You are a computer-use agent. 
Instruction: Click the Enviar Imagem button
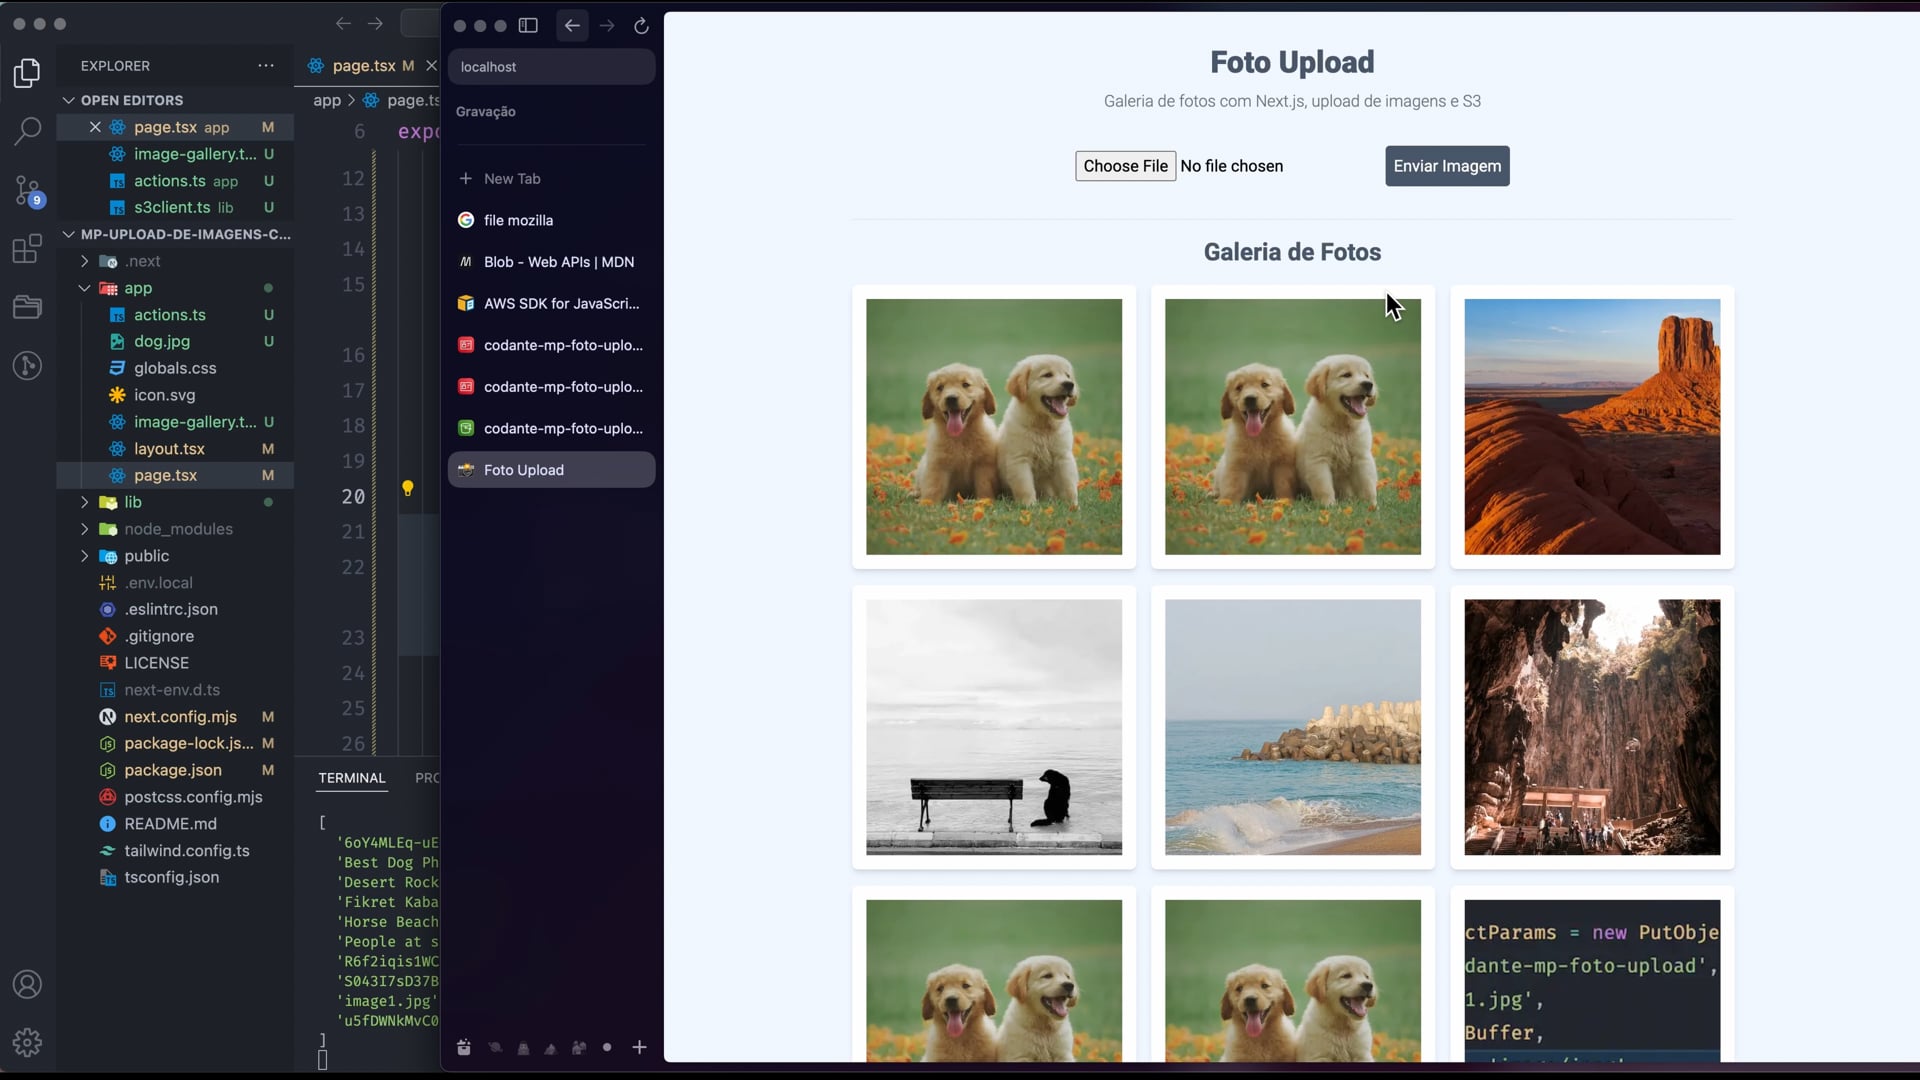tap(1446, 166)
